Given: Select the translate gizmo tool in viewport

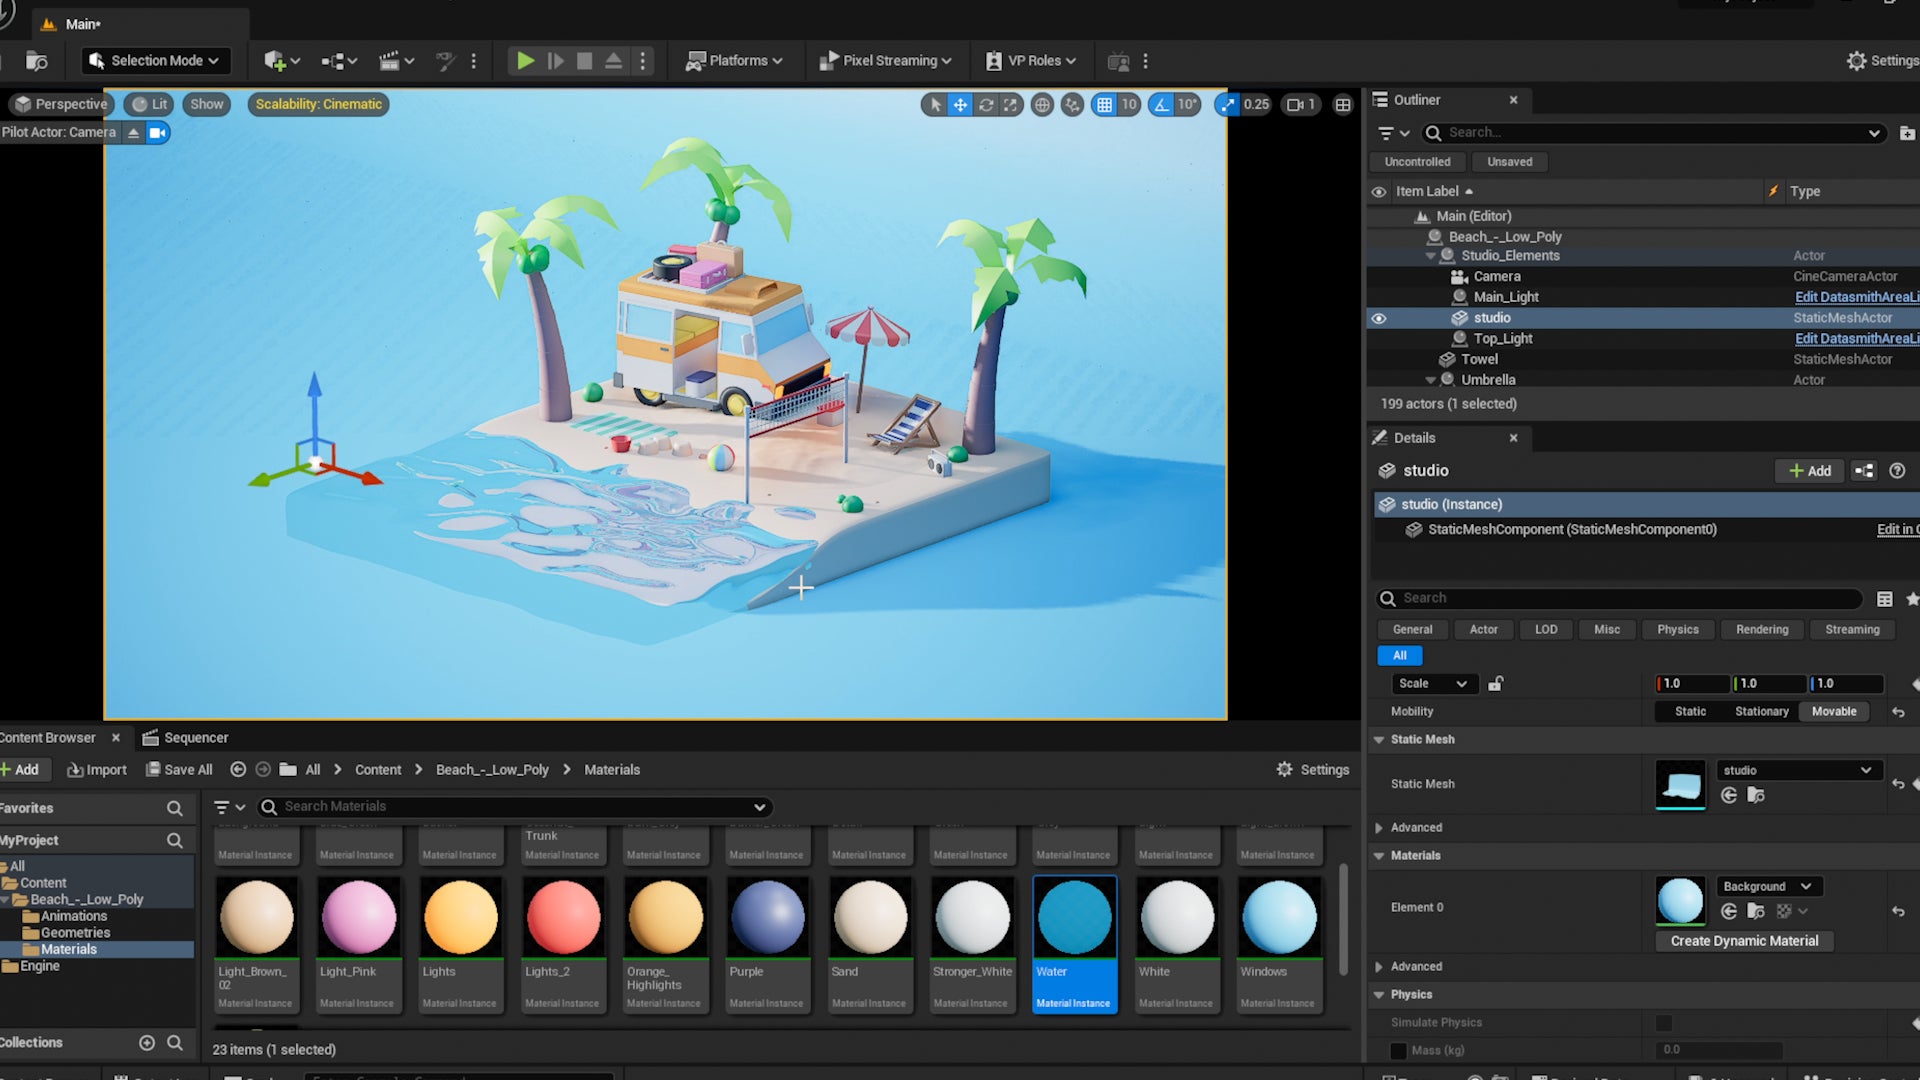Looking at the screenshot, I should click(x=960, y=104).
